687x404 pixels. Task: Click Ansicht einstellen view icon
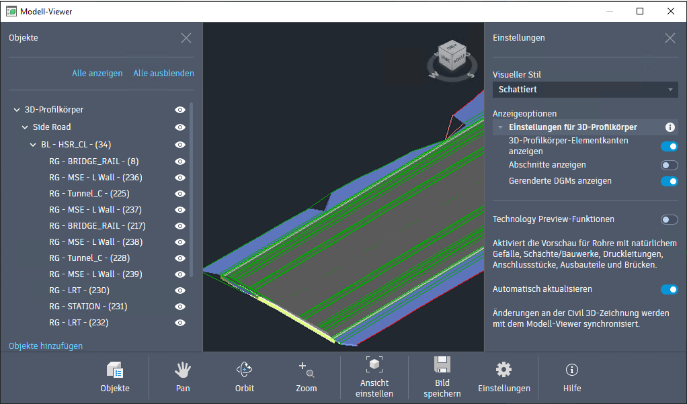(x=373, y=376)
